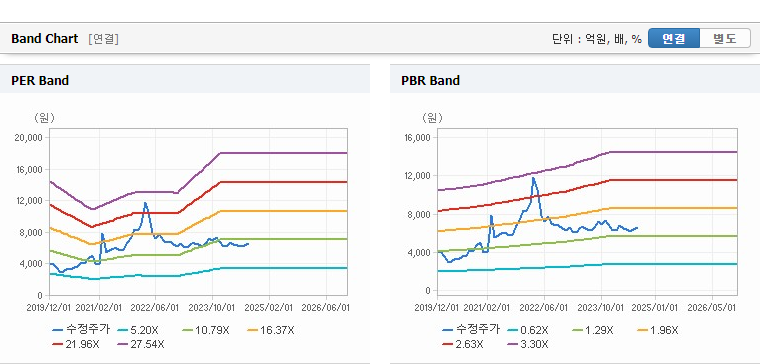Click 2025/02/01 on PER Band x-axis

[269, 308]
